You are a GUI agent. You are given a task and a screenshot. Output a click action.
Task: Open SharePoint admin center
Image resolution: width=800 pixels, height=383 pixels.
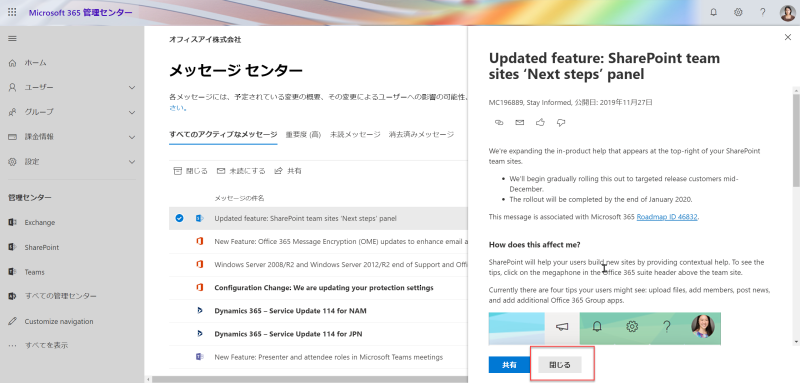pyautogui.click(x=41, y=247)
